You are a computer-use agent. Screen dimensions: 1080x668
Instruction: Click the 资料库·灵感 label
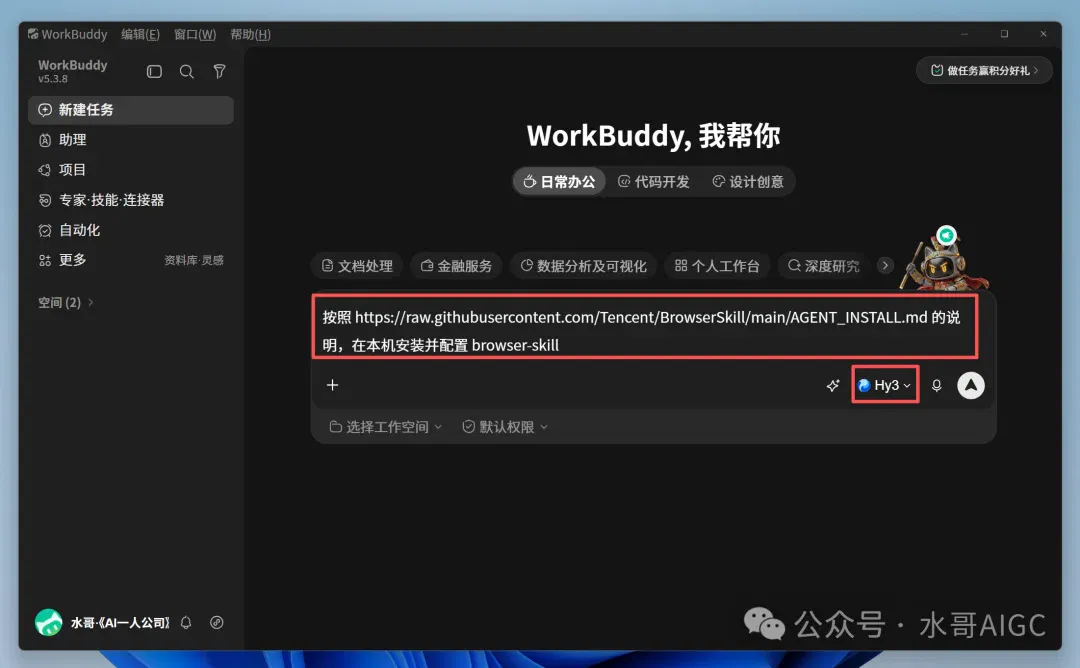pyautogui.click(x=194, y=260)
